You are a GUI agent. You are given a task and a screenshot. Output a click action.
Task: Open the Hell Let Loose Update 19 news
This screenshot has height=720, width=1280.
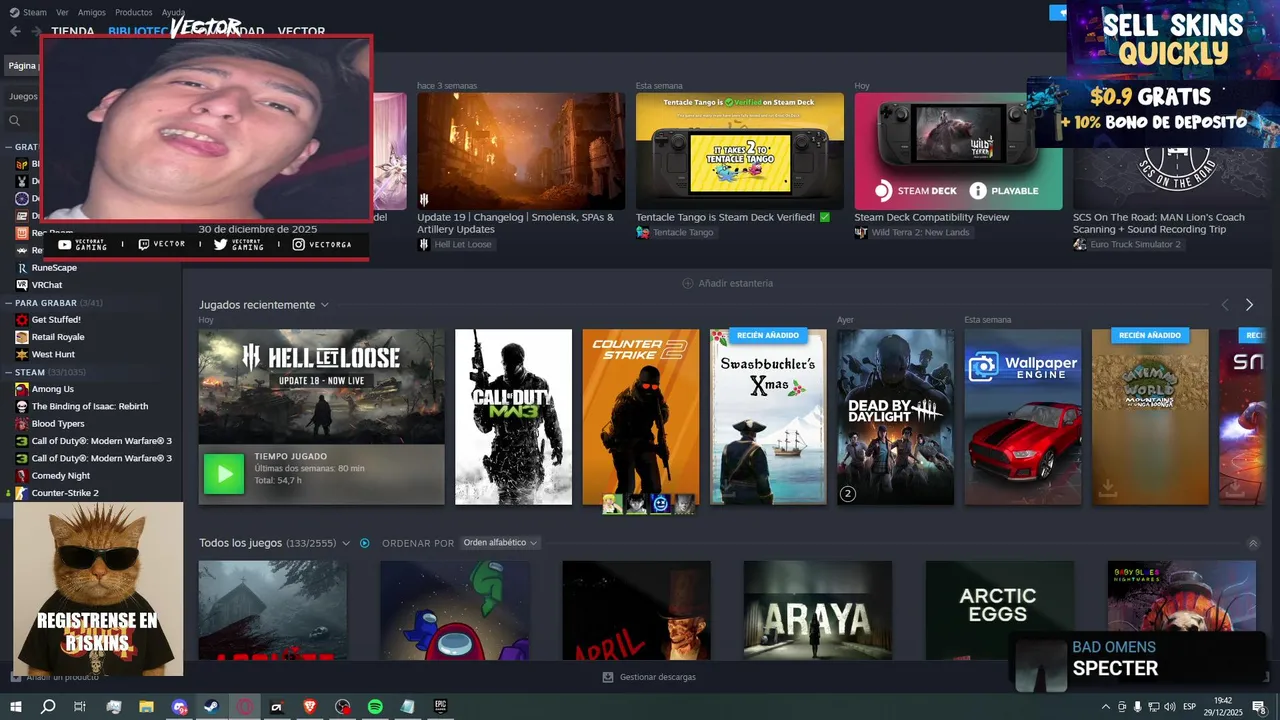pyautogui.click(x=521, y=151)
